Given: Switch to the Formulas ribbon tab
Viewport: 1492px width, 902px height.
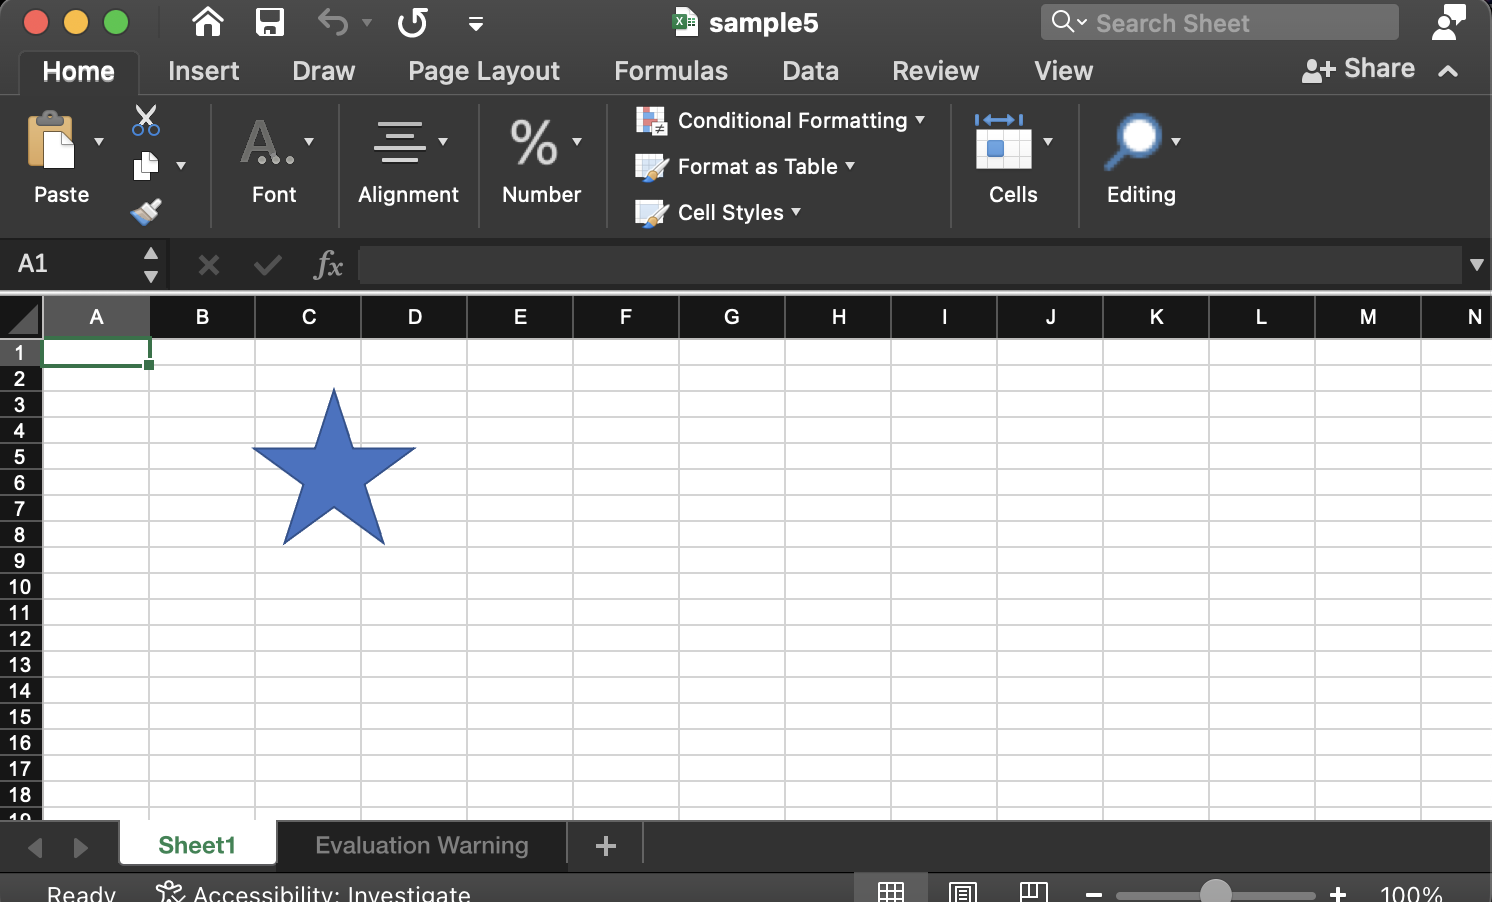Looking at the screenshot, I should coord(671,70).
